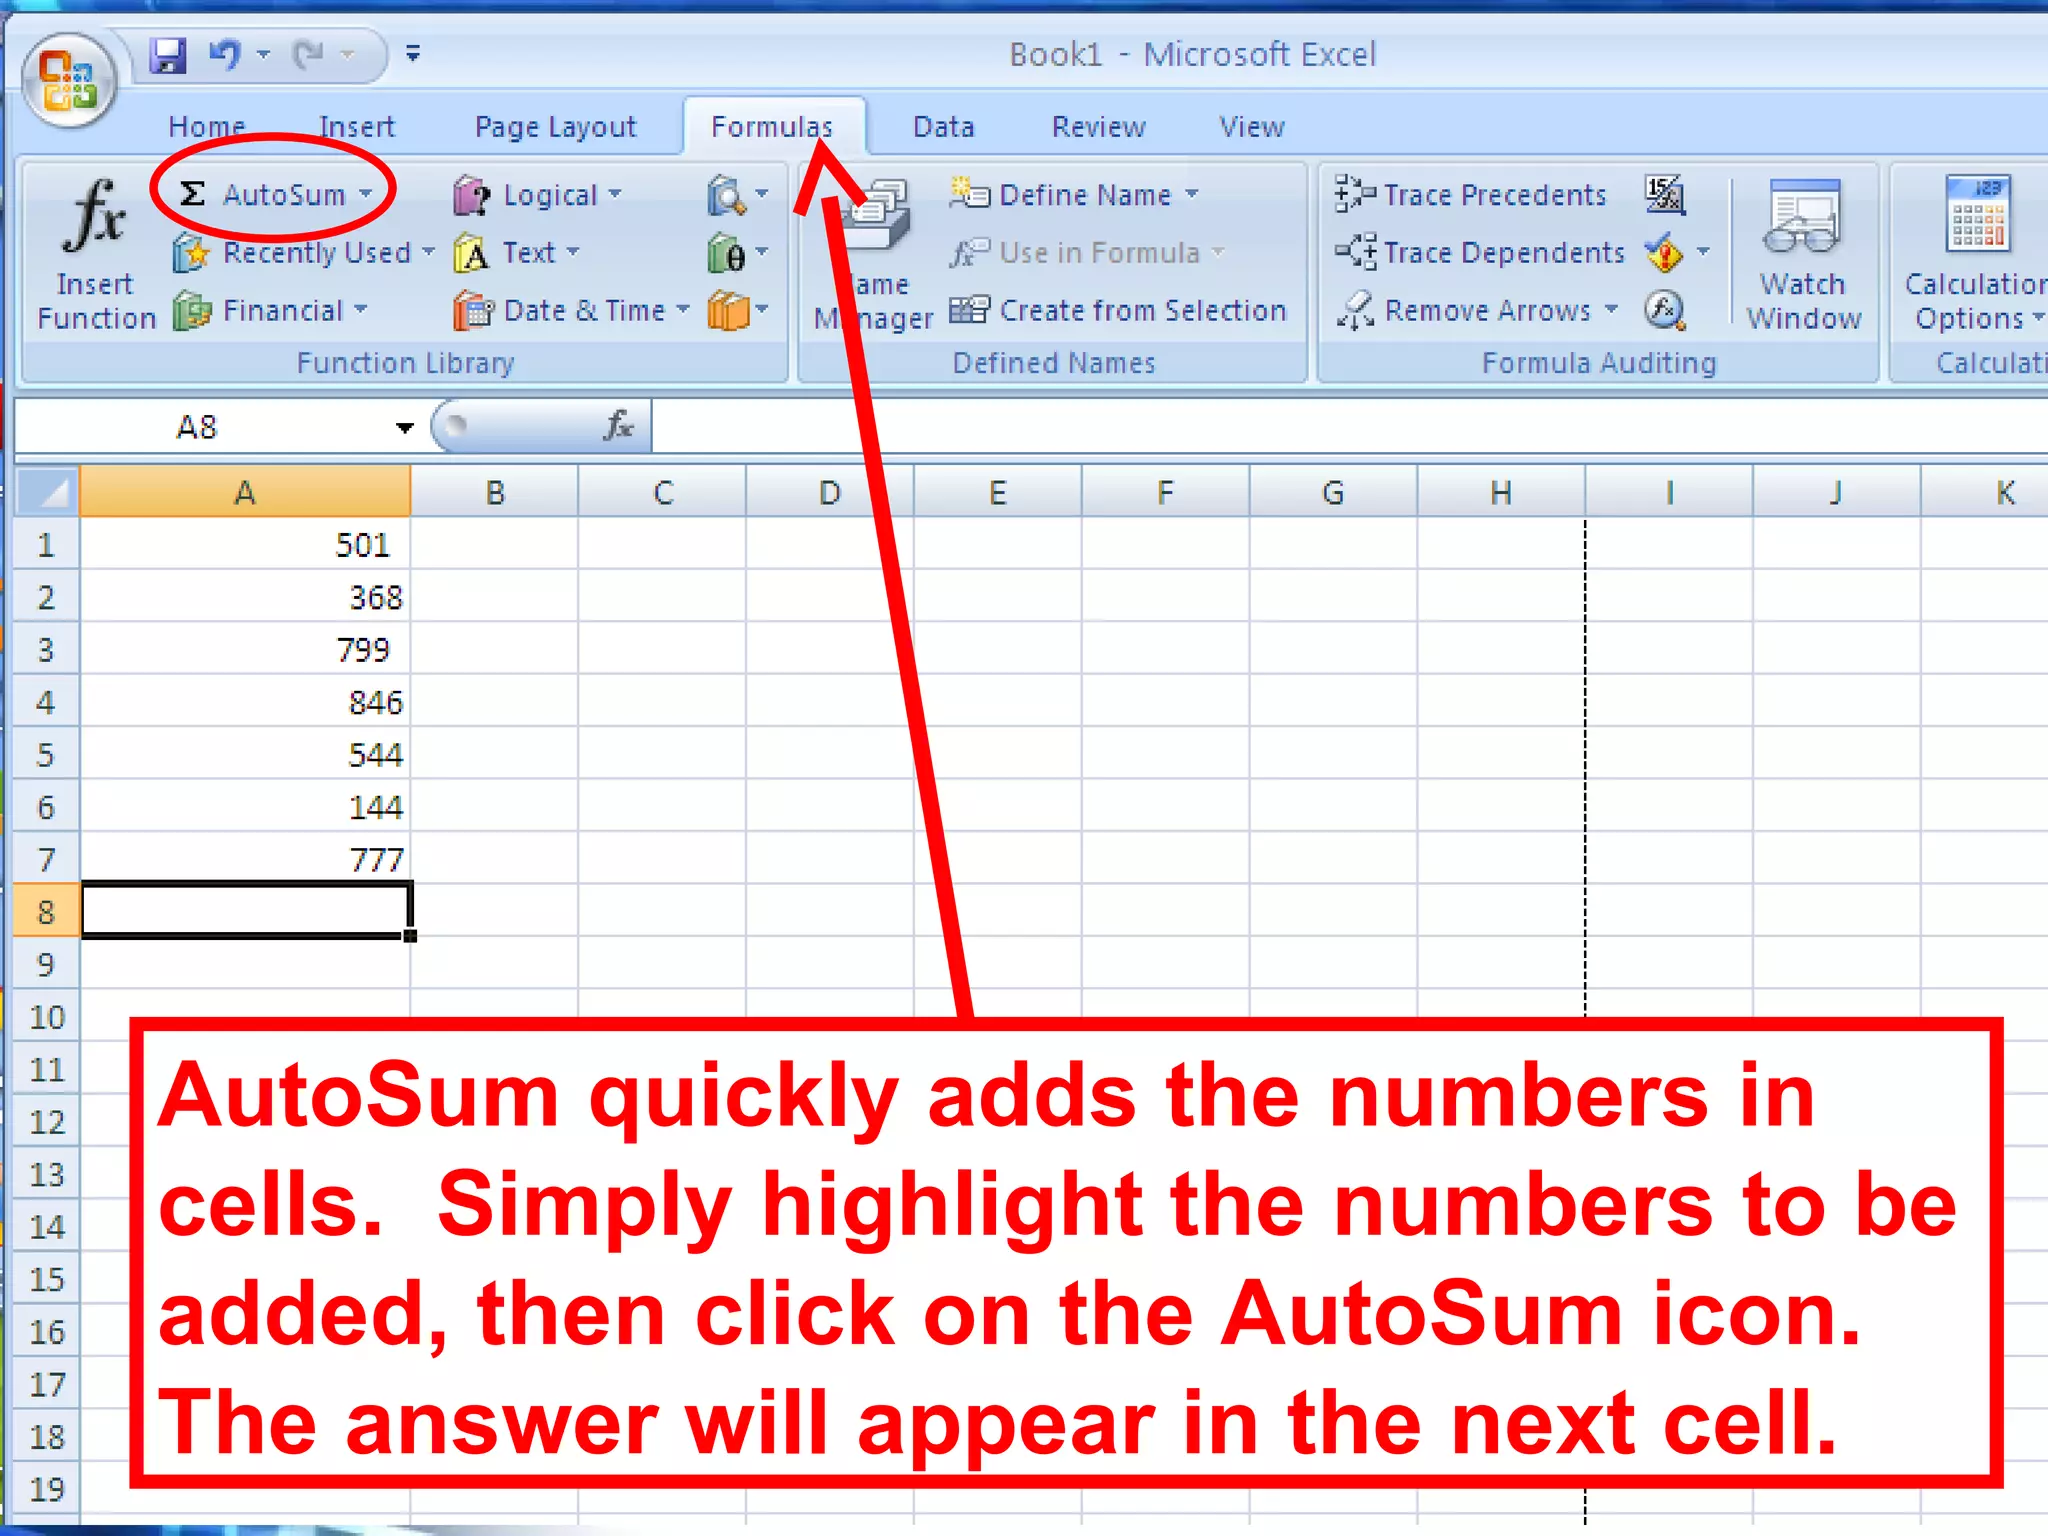Viewport: 2048px width, 1536px height.
Task: Click Trace Precedents
Action: point(1471,194)
